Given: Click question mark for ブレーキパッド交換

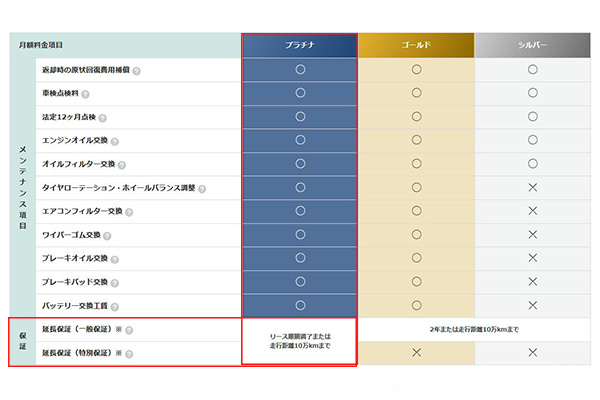Looking at the screenshot, I should pos(115,283).
